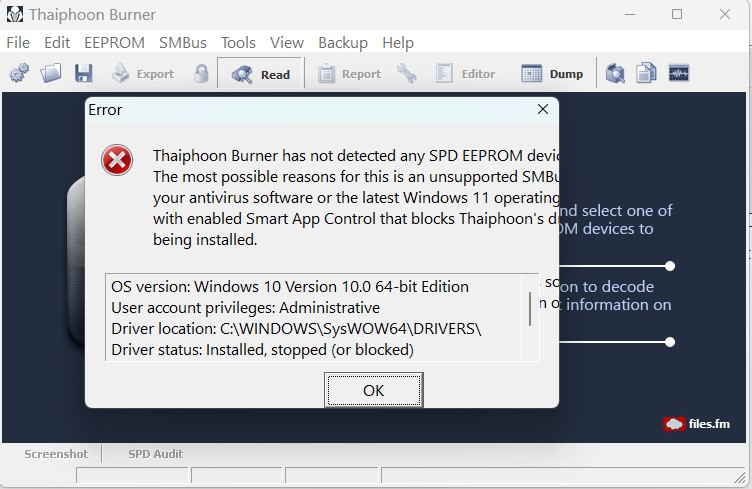
Task: Click OK in the Error dialog
Action: click(374, 390)
